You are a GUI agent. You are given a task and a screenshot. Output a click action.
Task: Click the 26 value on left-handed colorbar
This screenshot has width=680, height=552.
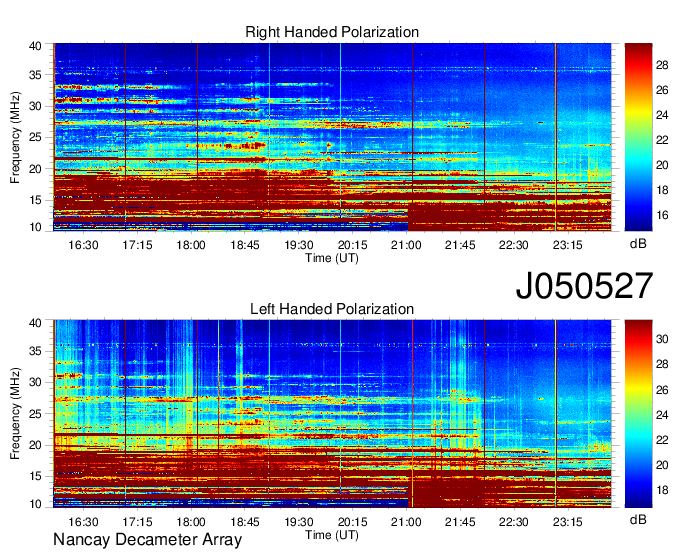coord(662,390)
